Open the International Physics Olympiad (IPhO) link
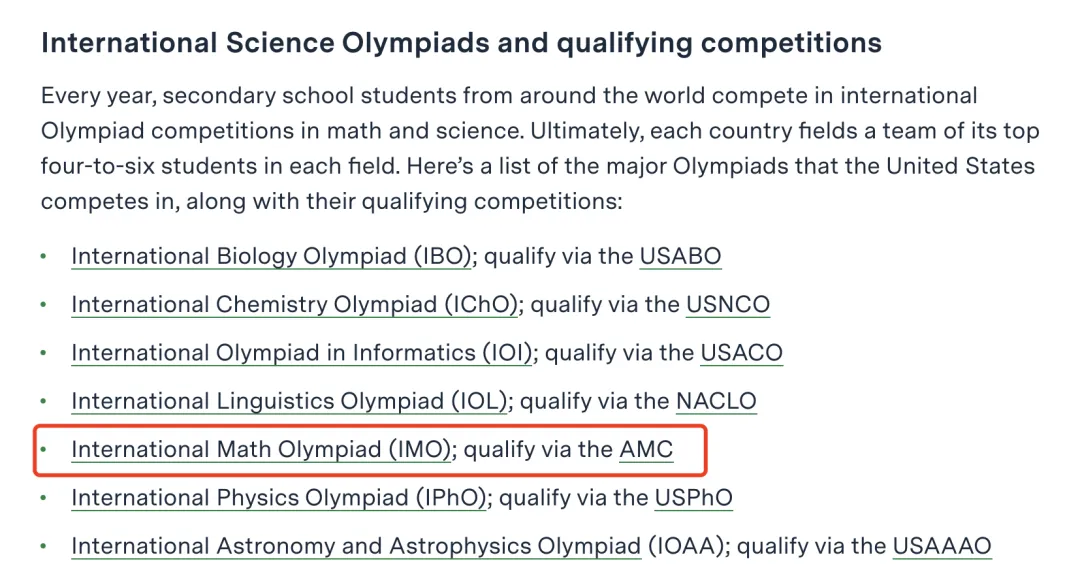Screen dimensions: 1080x585 [279, 497]
